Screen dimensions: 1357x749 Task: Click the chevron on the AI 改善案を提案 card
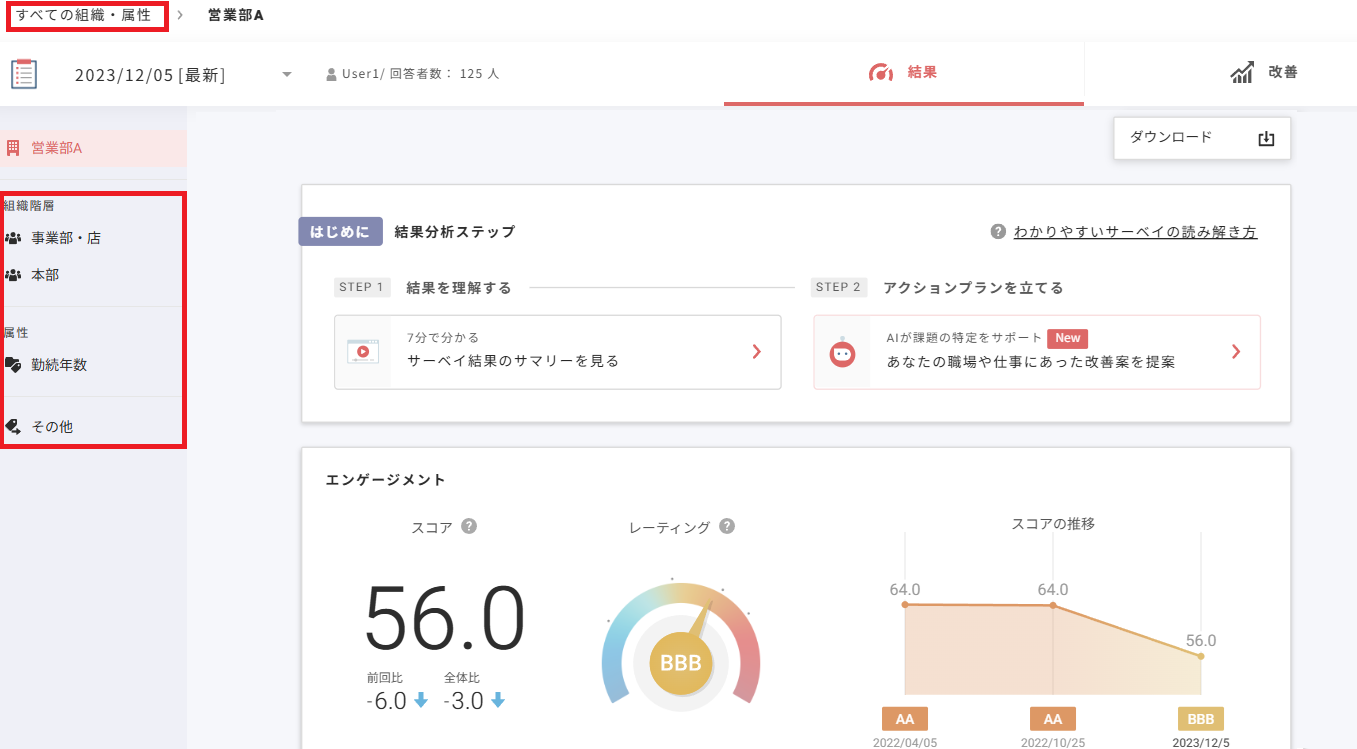tap(1236, 352)
